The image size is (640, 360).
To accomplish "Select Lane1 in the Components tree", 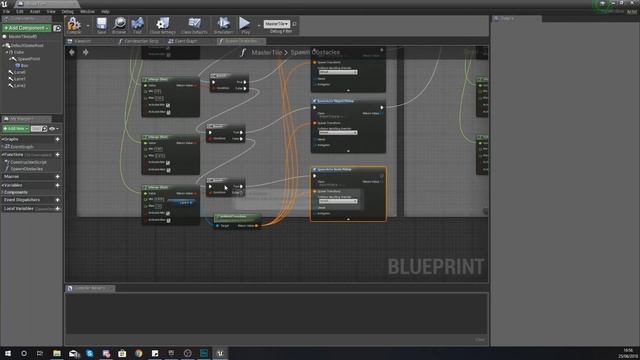I will pos(20,79).
